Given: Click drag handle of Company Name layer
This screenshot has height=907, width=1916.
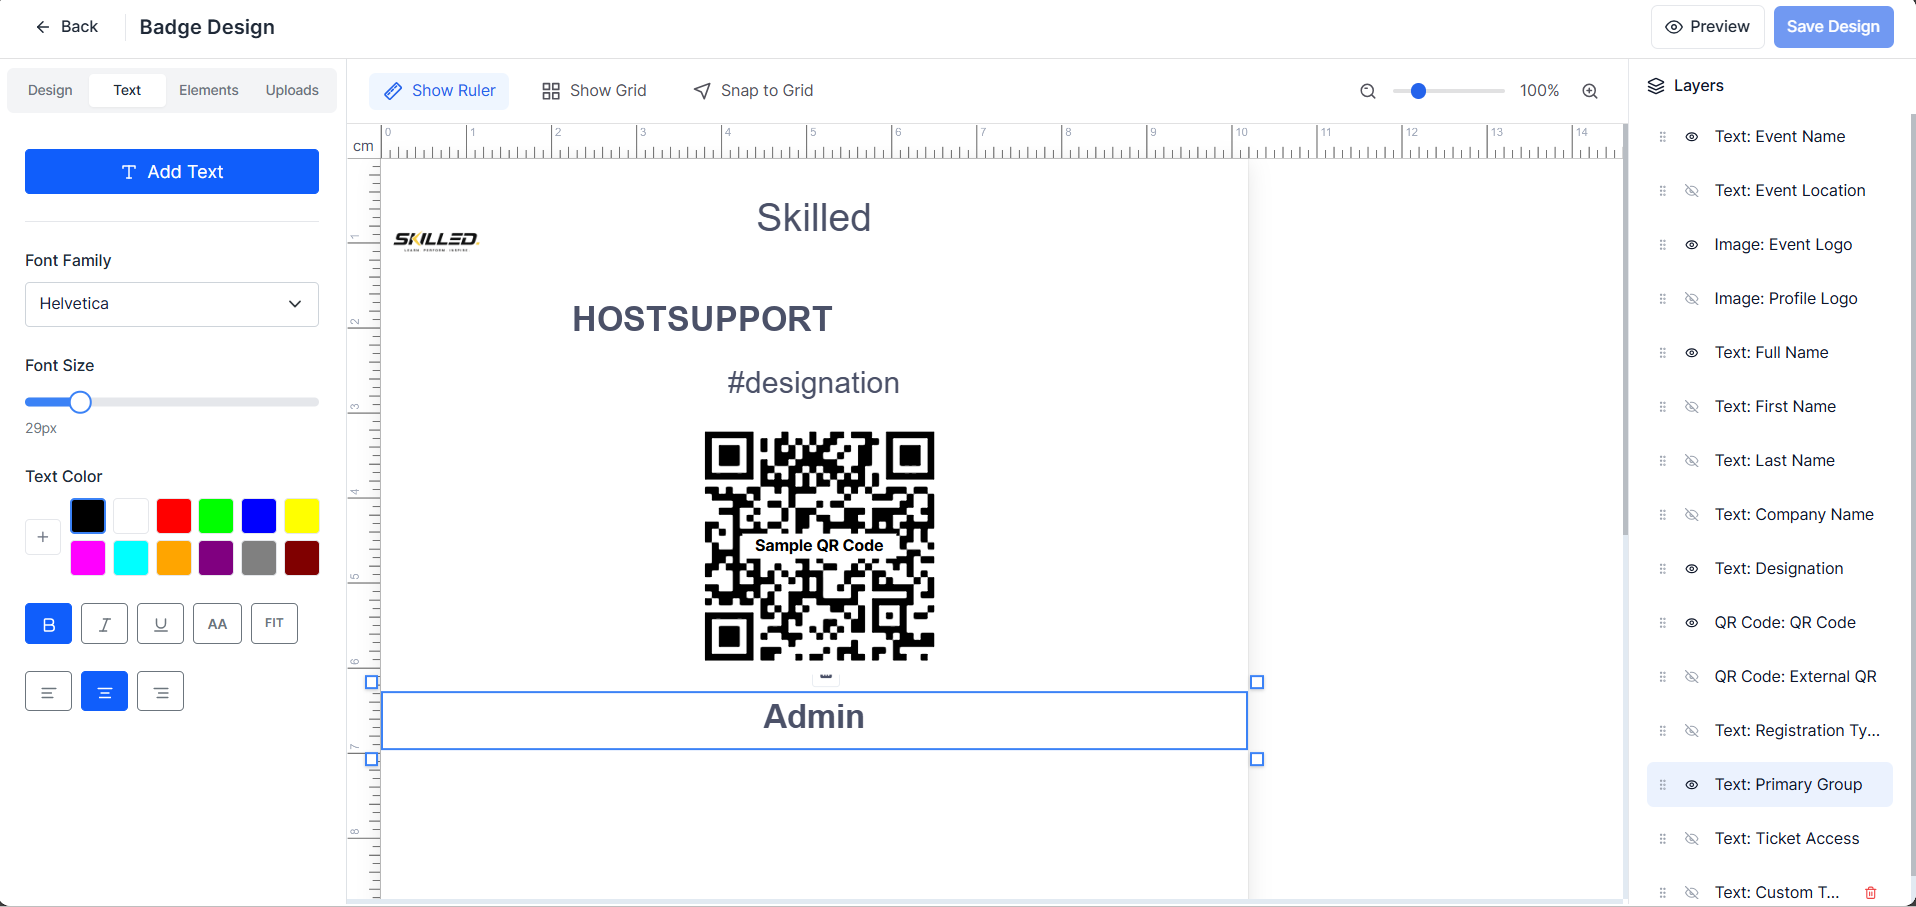Looking at the screenshot, I should point(1663,515).
